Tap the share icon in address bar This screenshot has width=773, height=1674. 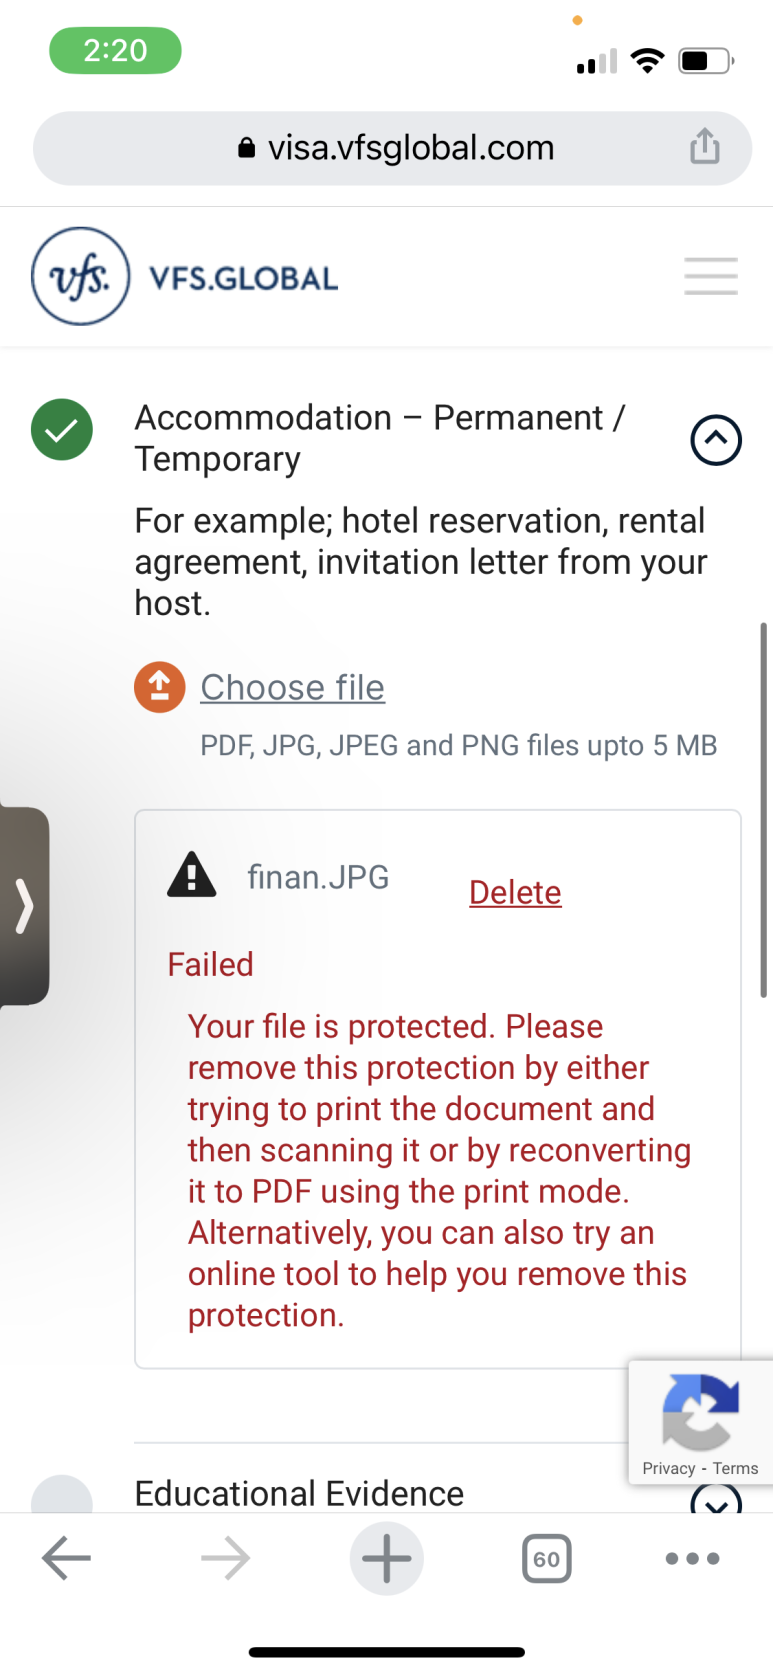click(704, 147)
